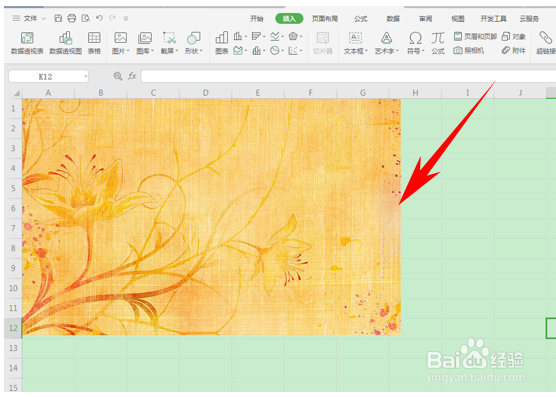Switch to the 页面布局 tab
The image size is (556, 397).
[325, 18]
